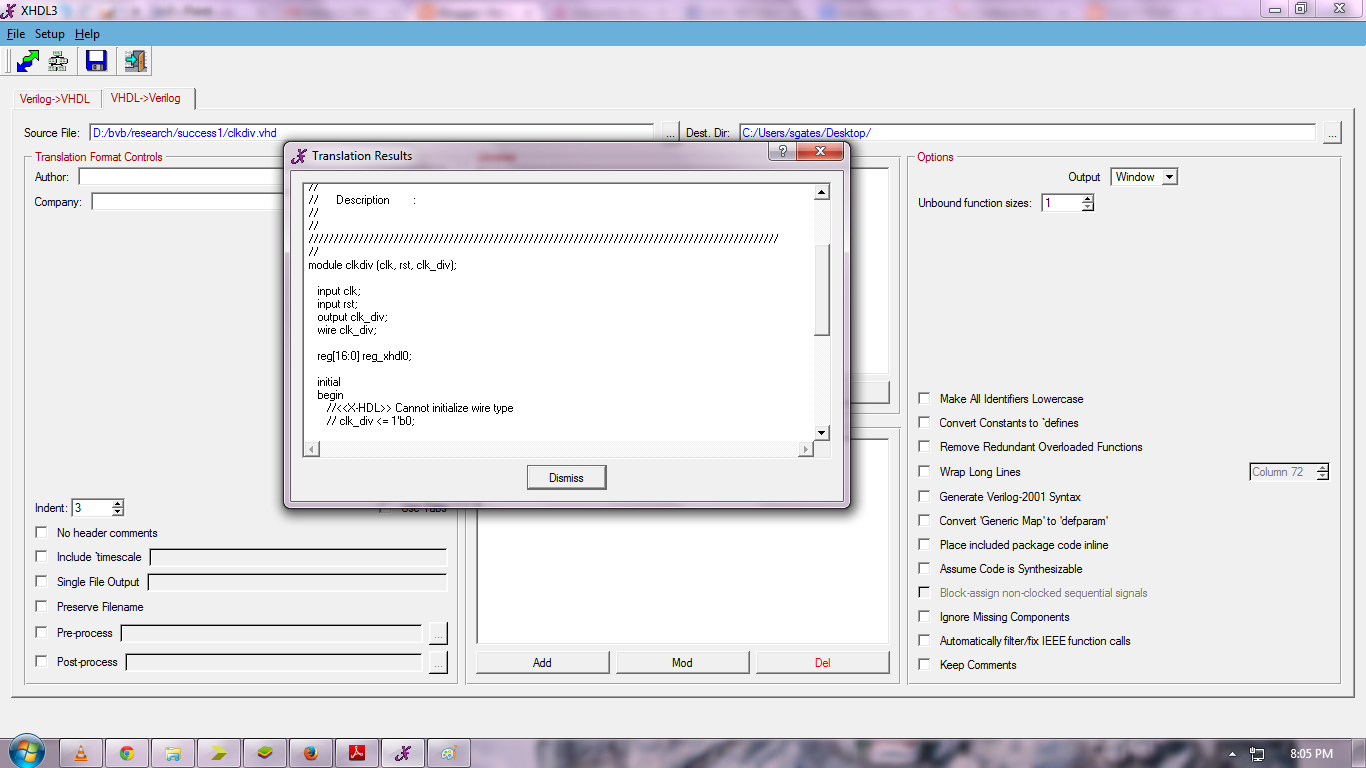Viewport: 1366px width, 768px height.
Task: Dismiss the Translation Results dialog
Action: 566,477
